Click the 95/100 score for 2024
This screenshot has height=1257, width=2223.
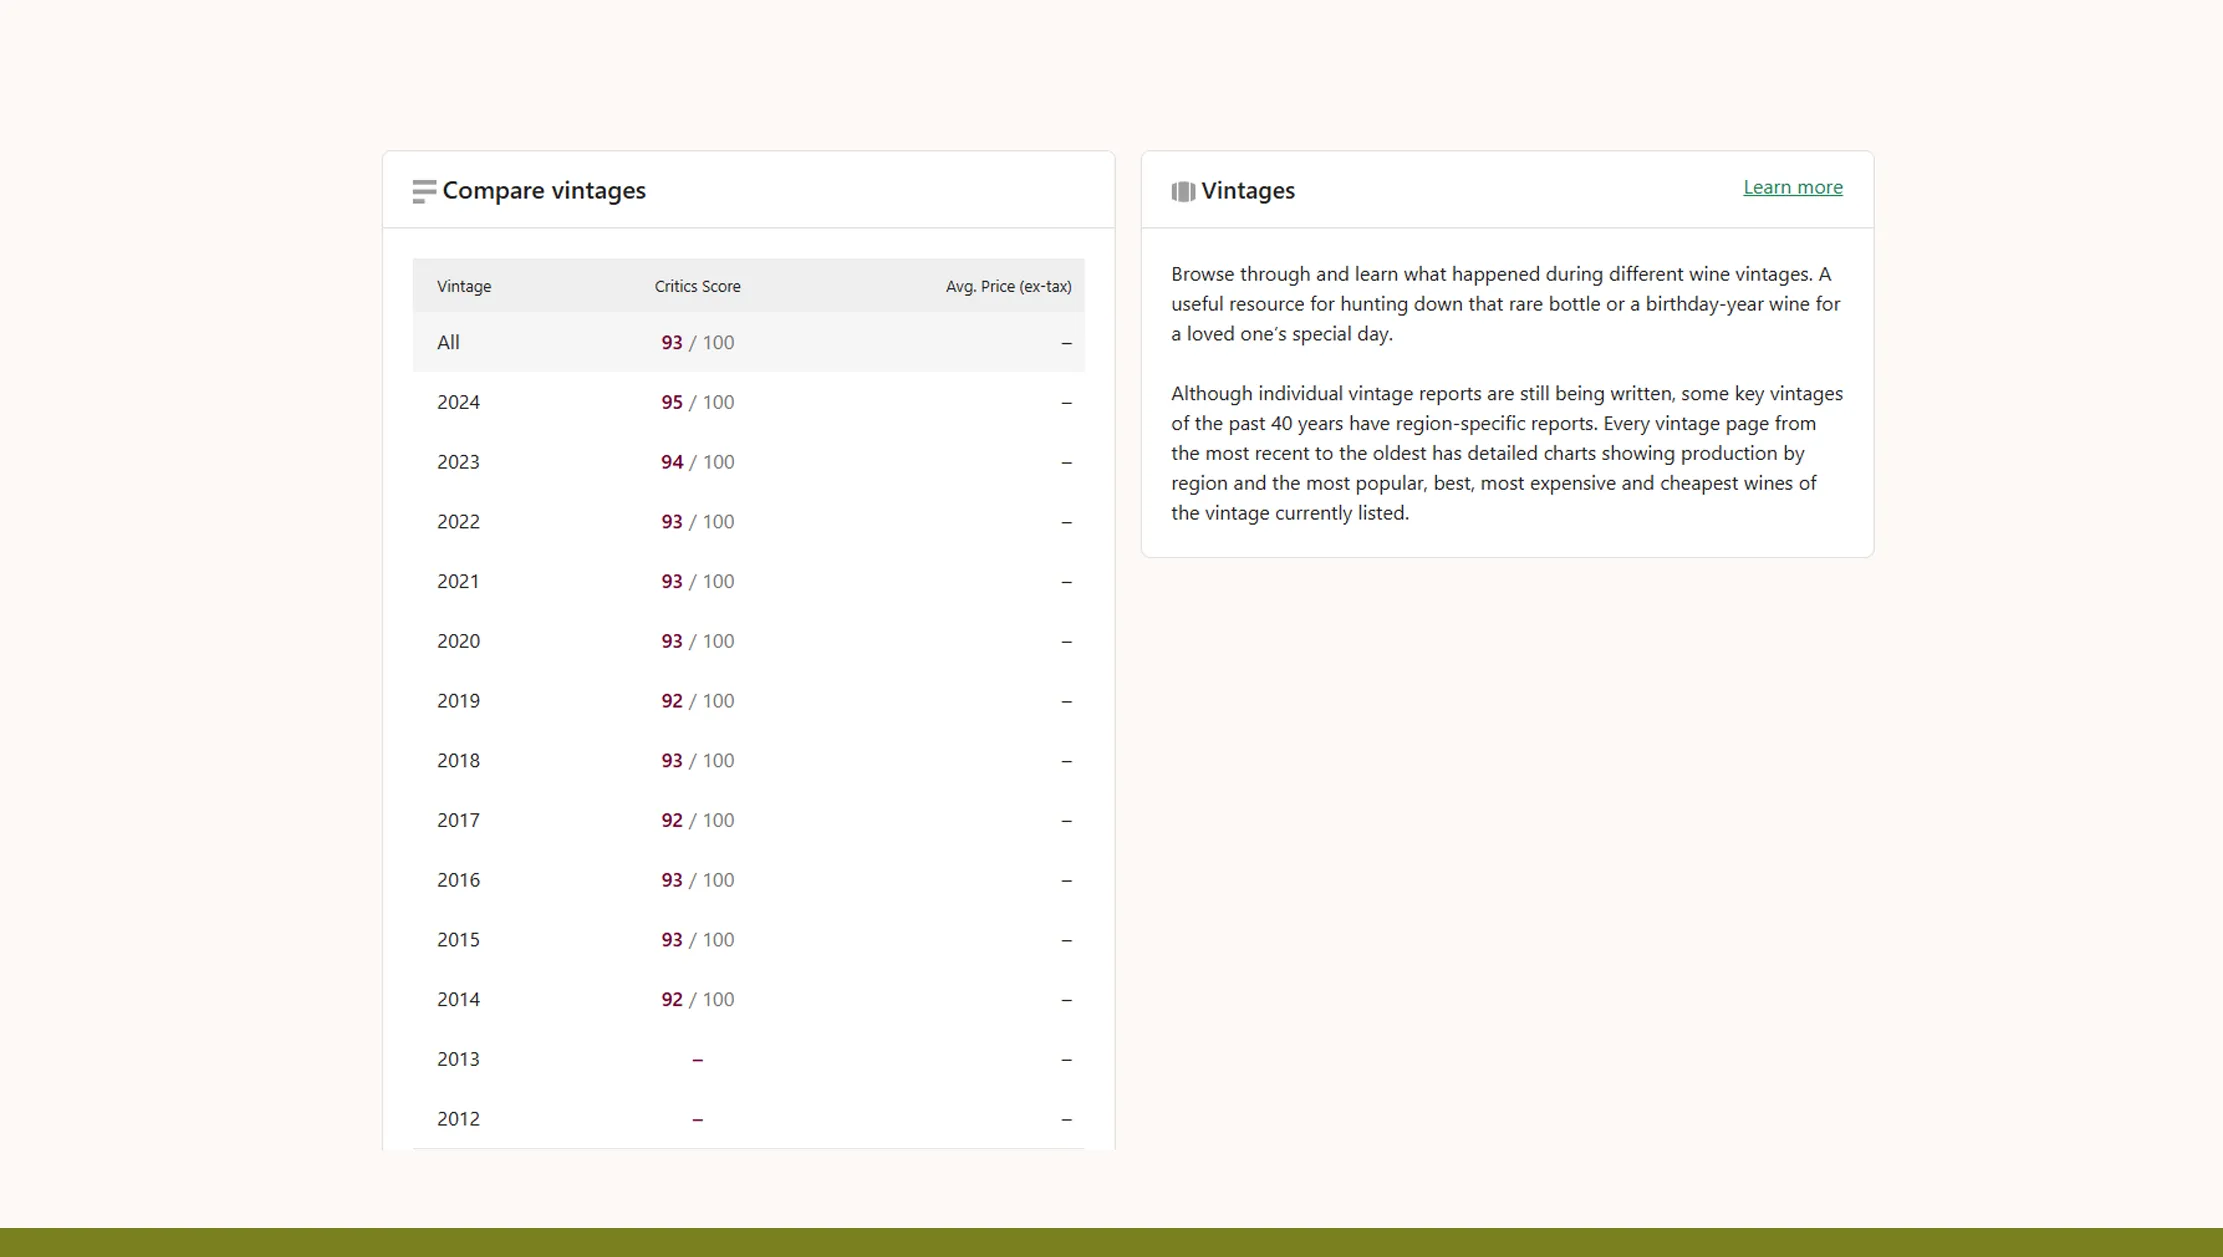point(697,402)
